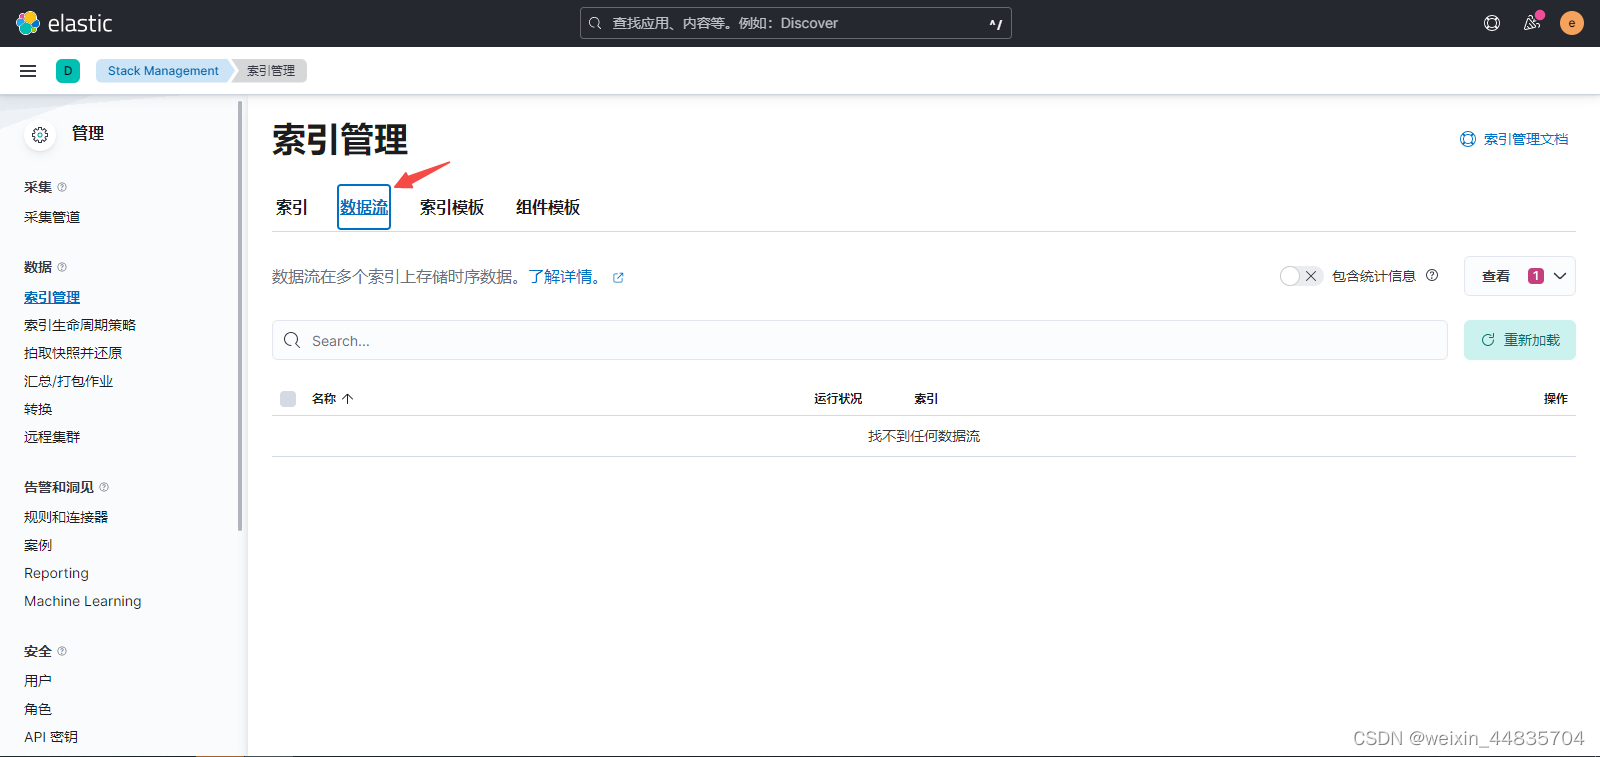Open 角色 in sidebar

[38, 709]
